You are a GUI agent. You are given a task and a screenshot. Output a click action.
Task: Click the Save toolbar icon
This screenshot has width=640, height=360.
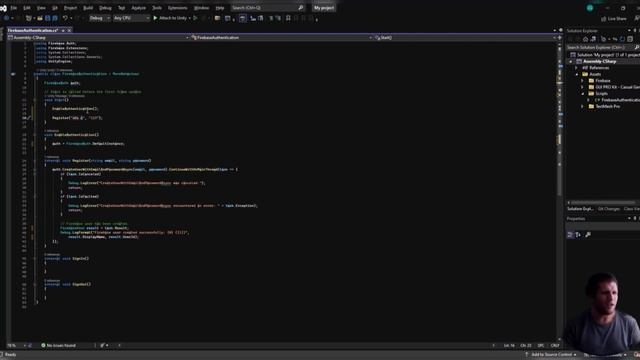[x=47, y=18]
